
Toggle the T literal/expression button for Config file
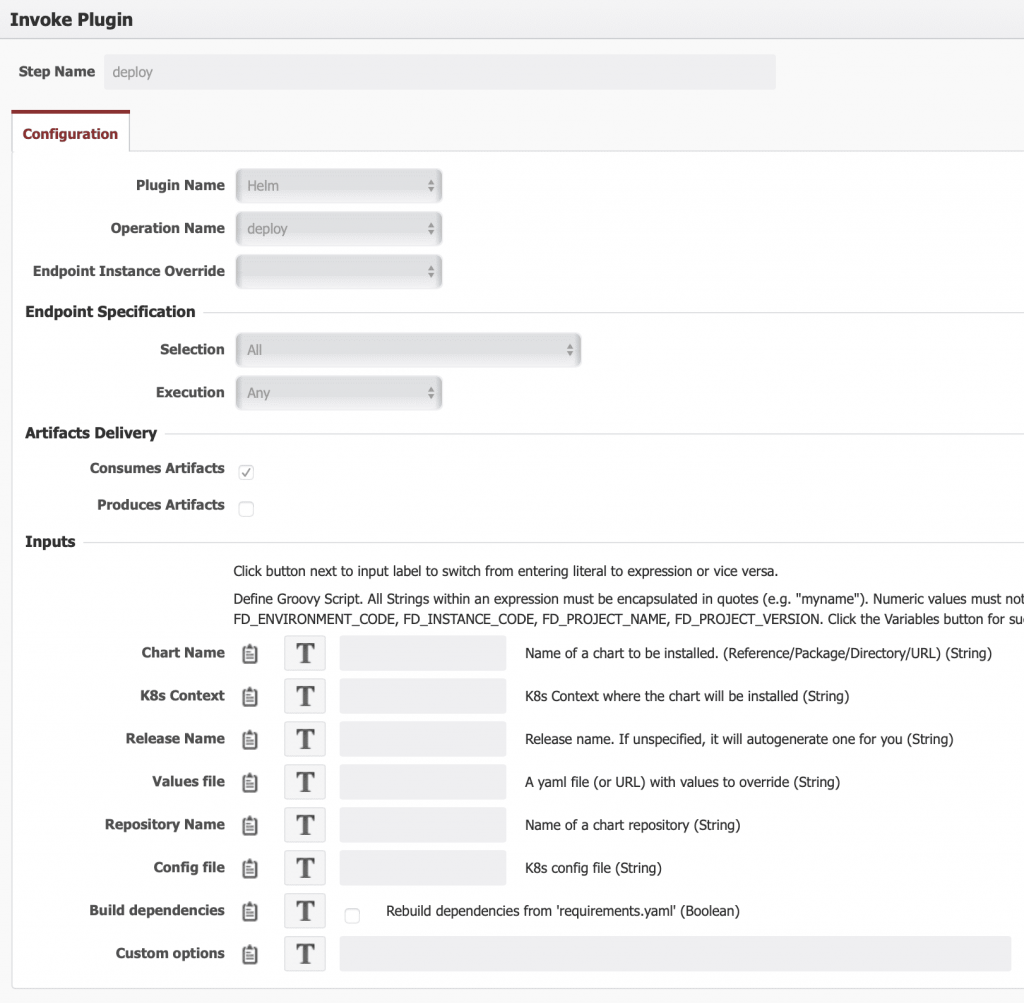click(x=305, y=869)
